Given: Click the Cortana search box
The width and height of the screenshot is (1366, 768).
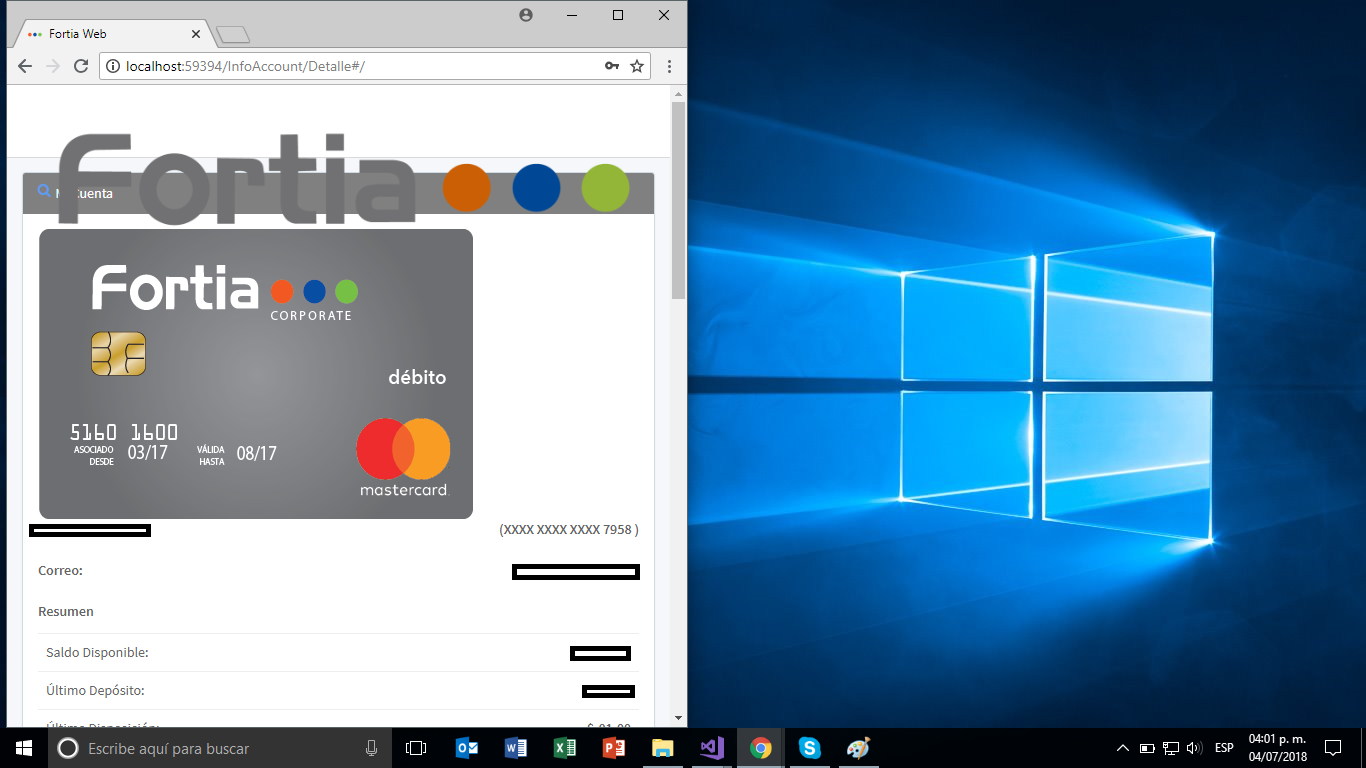Looking at the screenshot, I should pyautogui.click(x=220, y=748).
